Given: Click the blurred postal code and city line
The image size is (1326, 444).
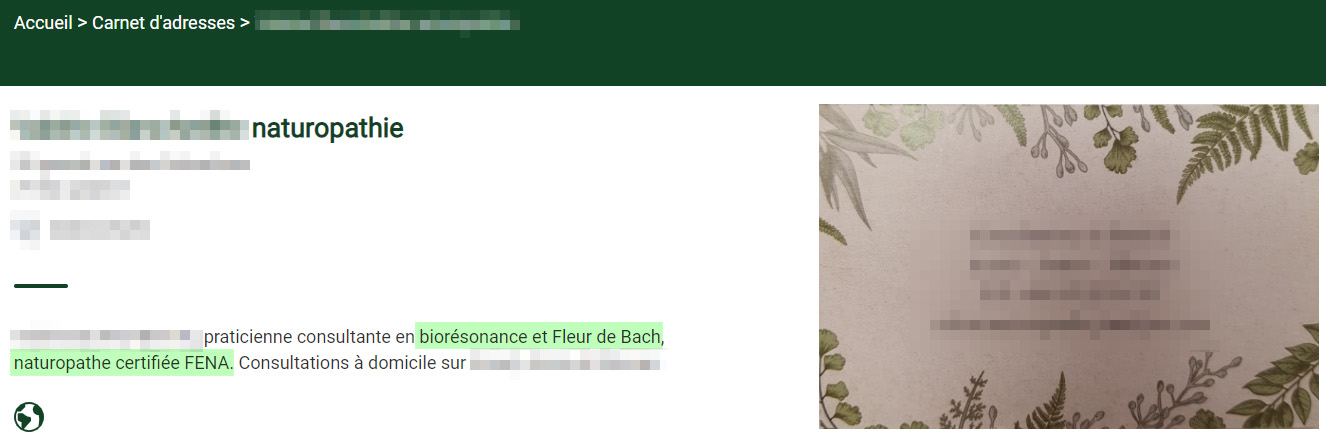Looking at the screenshot, I should click(x=70, y=188).
